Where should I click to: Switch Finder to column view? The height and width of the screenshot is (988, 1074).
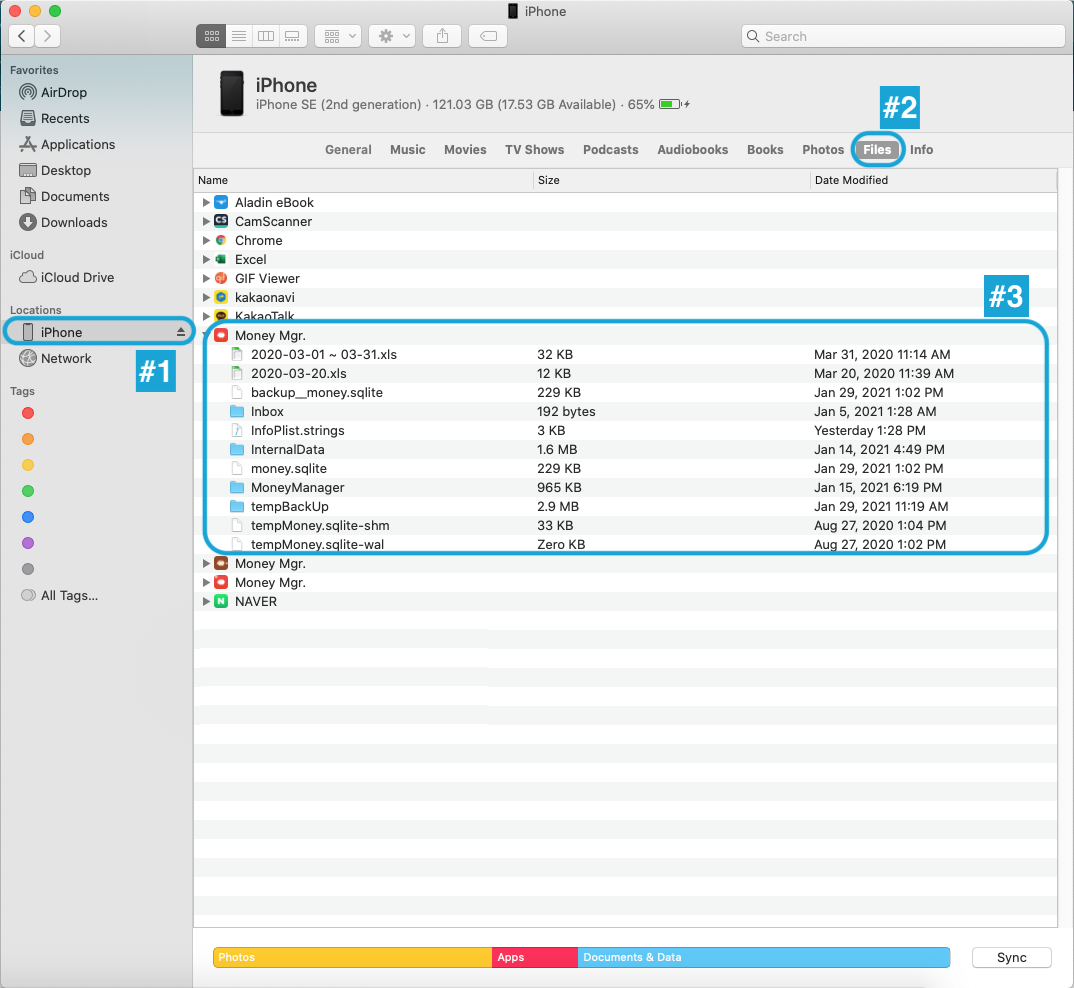click(x=265, y=36)
